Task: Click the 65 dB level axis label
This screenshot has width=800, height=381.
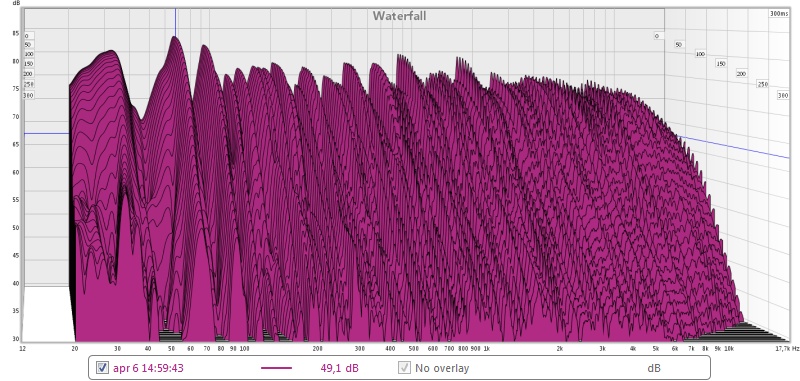Action: (16, 145)
